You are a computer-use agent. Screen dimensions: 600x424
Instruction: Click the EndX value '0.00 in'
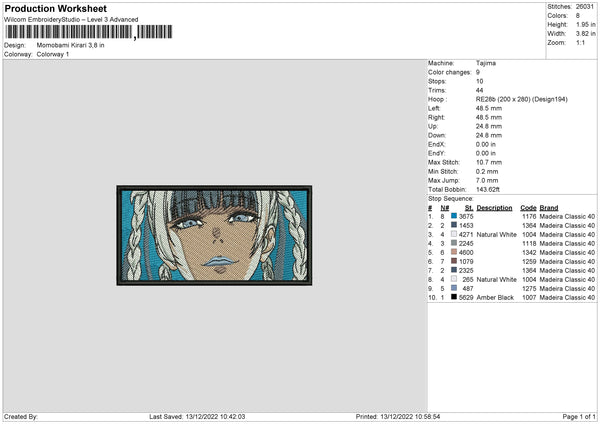[x=486, y=144]
